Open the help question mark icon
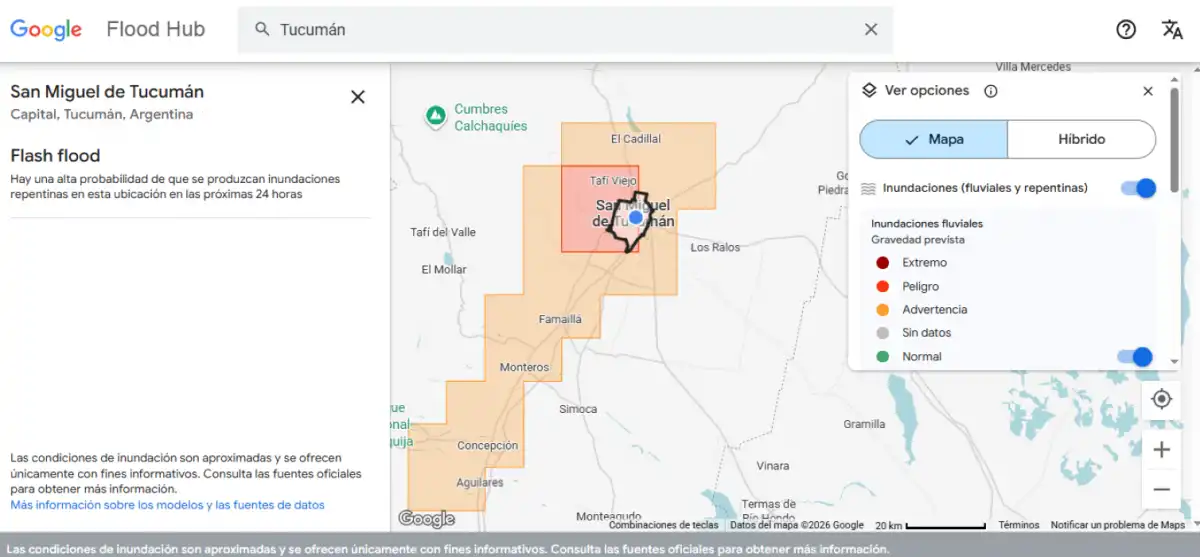The width and height of the screenshot is (1200, 557). point(1126,29)
